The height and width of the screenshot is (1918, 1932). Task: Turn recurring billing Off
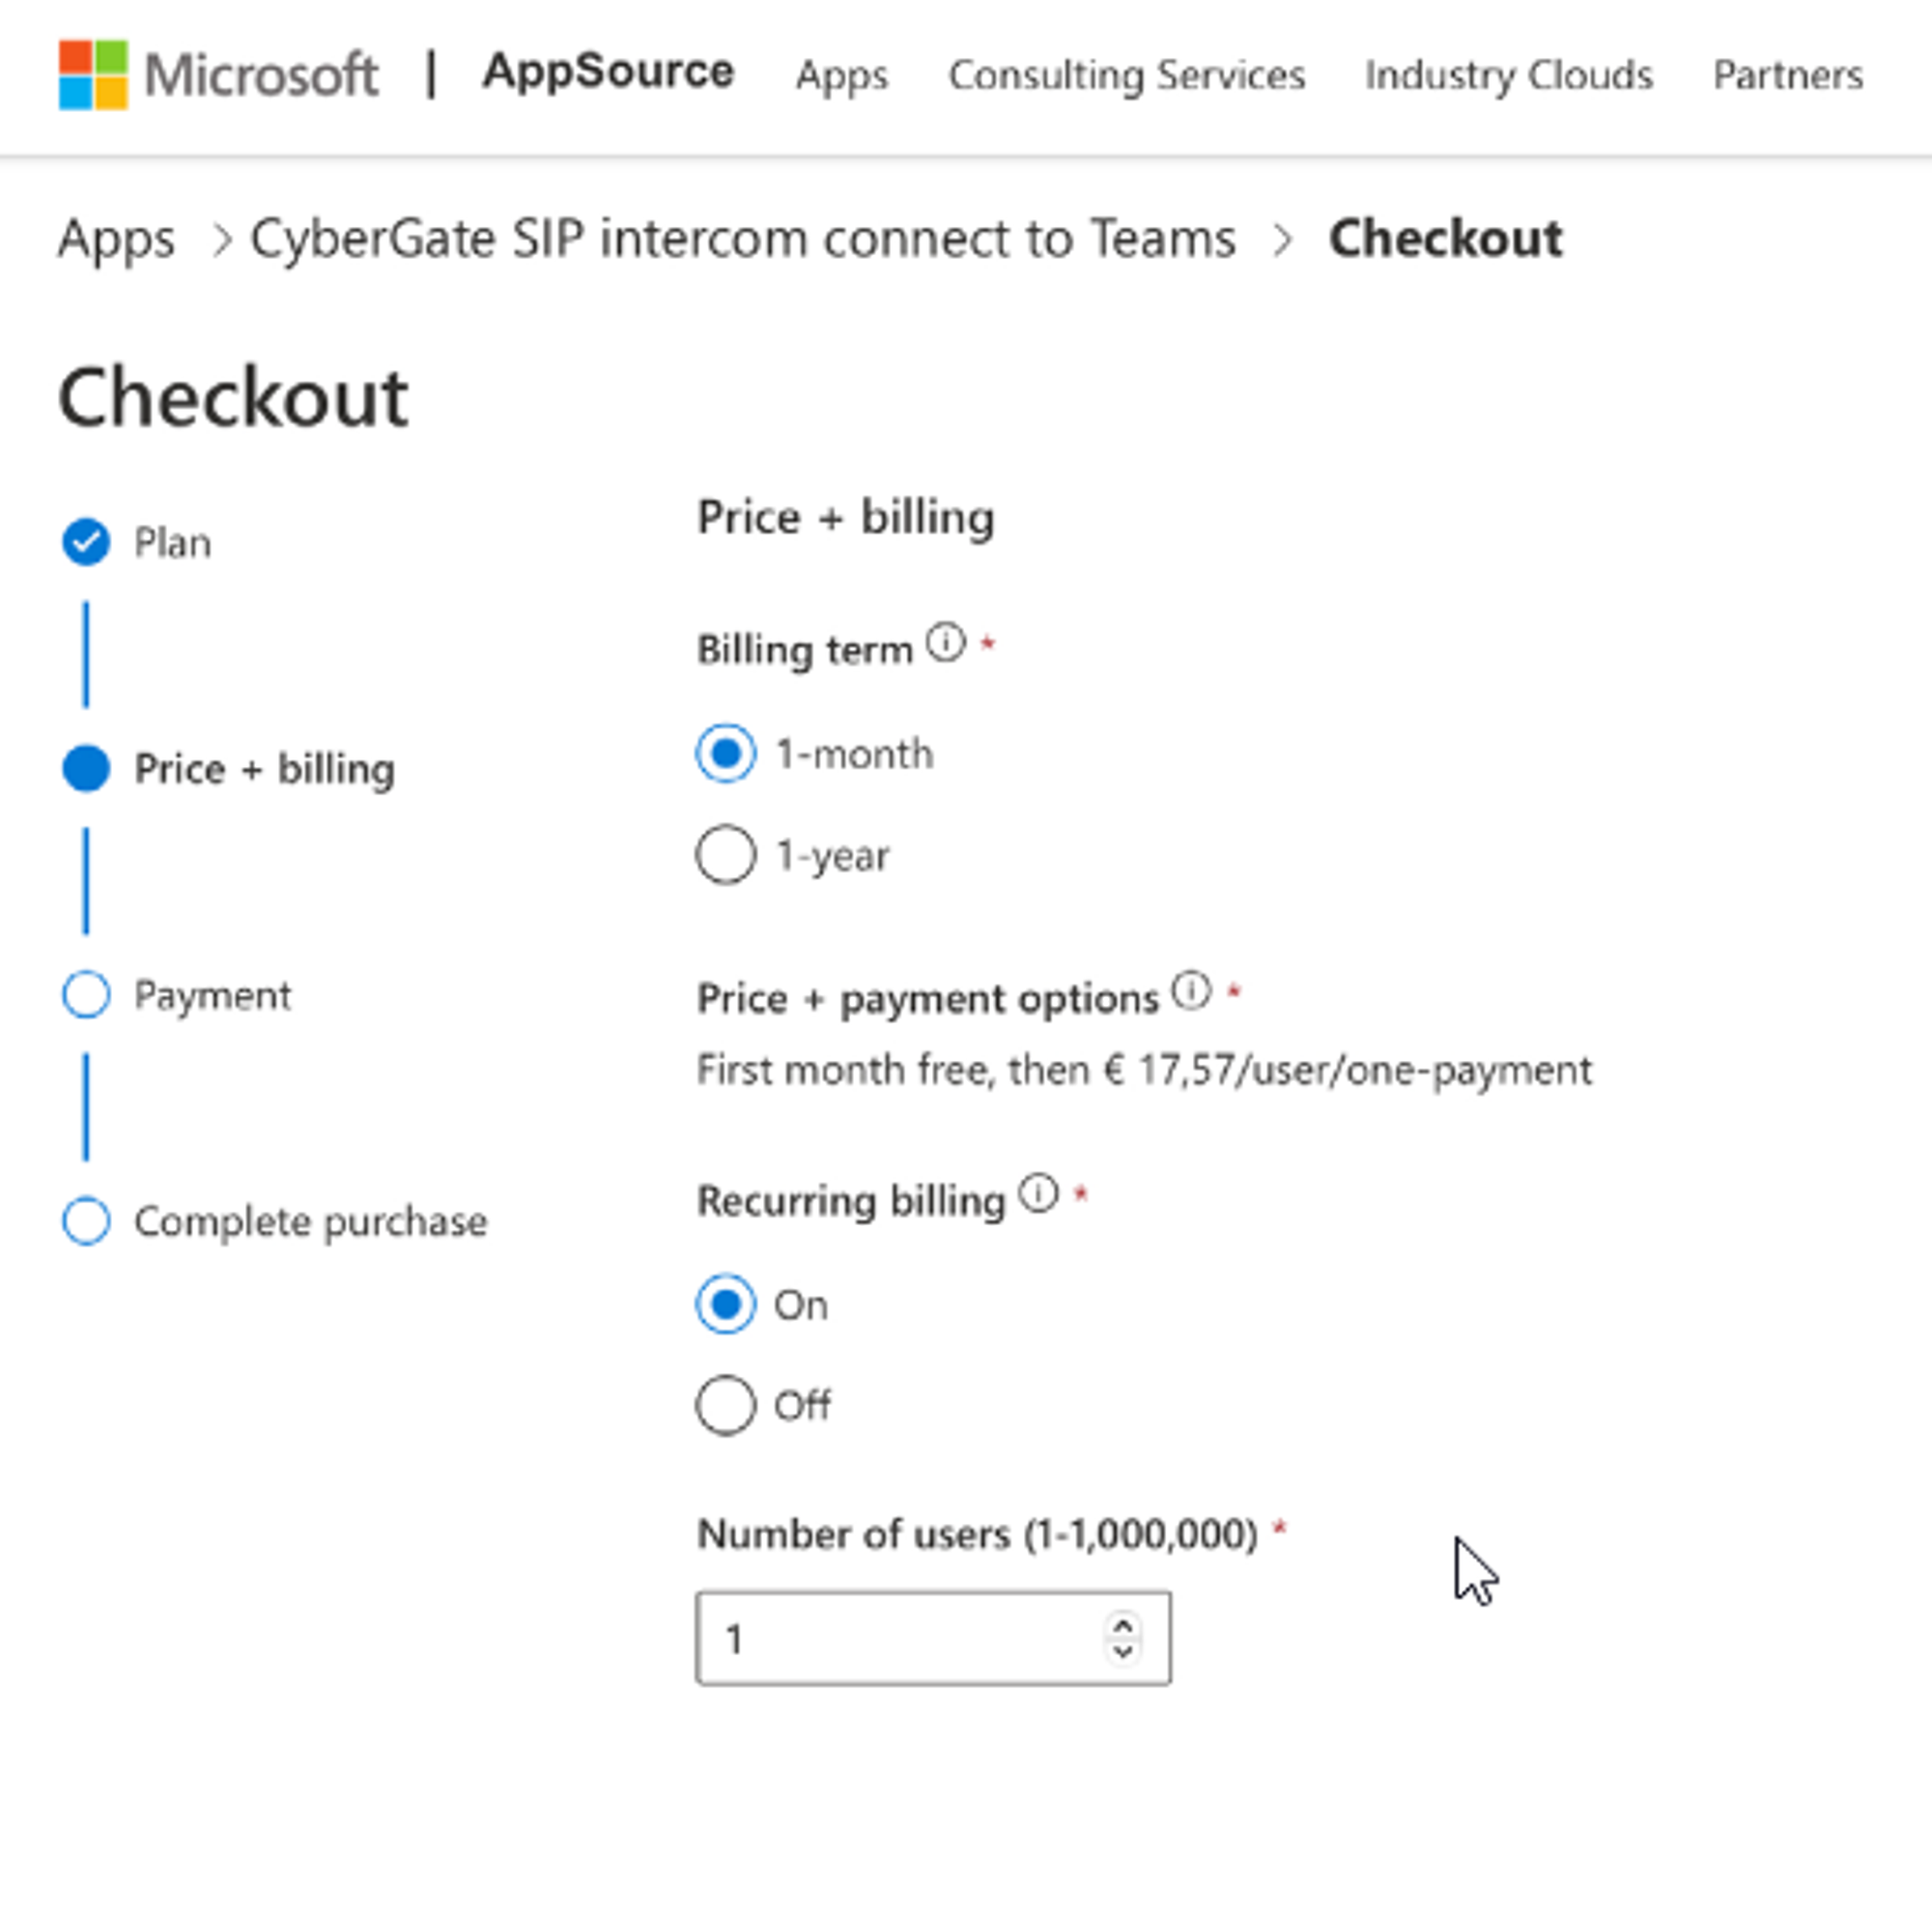[726, 1405]
